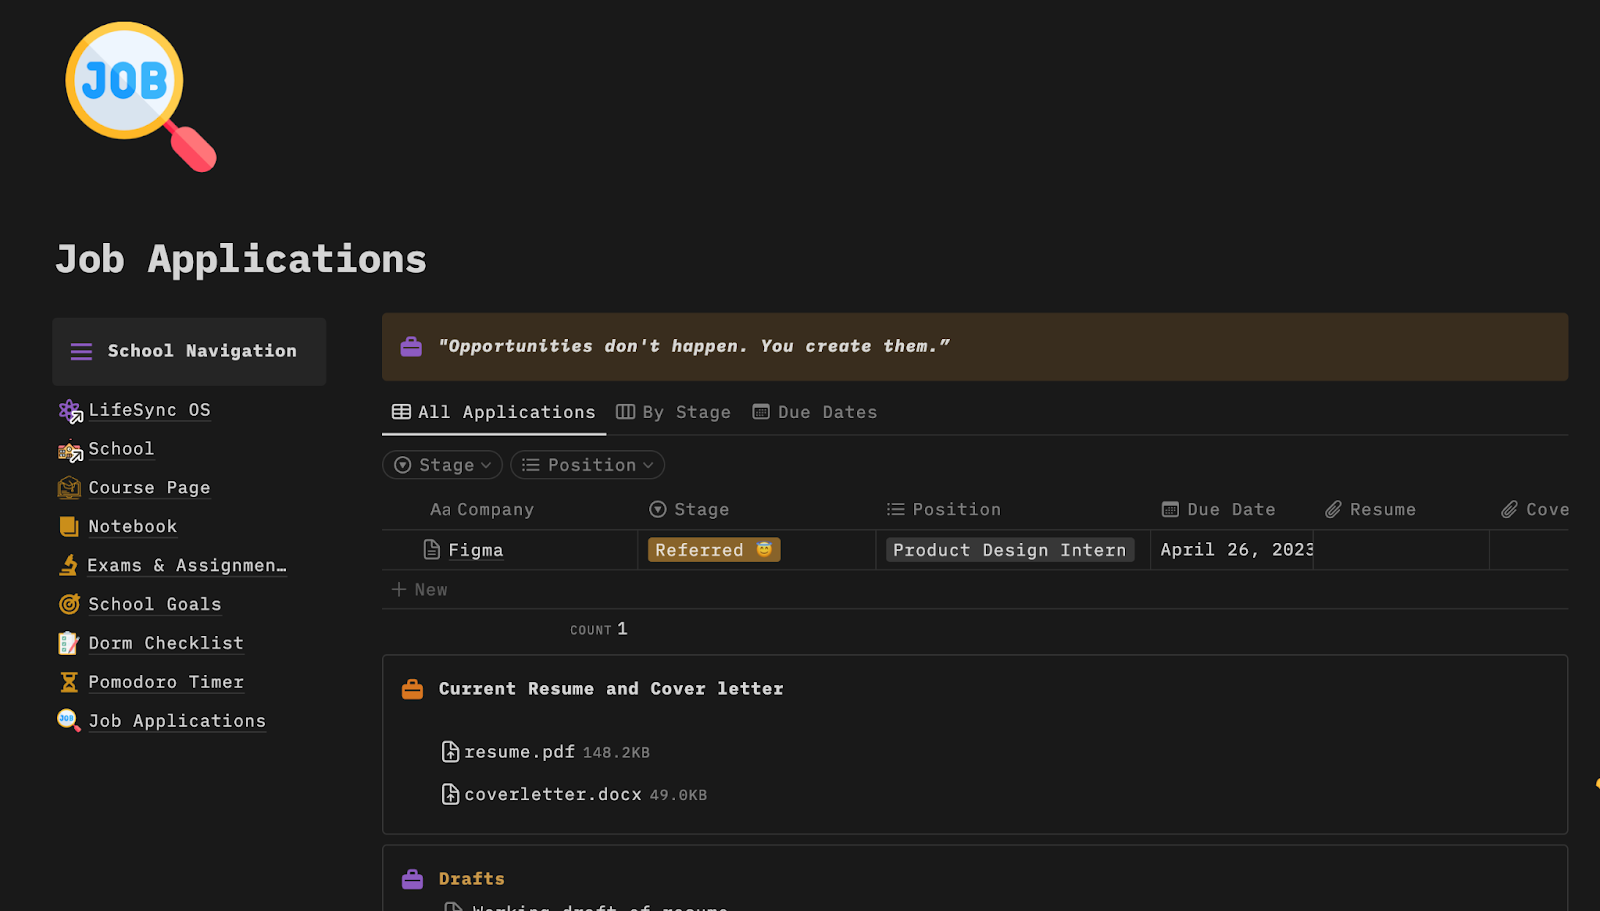Open the Pomodoro Timer link
This screenshot has height=911, width=1600.
pyautogui.click(x=166, y=682)
